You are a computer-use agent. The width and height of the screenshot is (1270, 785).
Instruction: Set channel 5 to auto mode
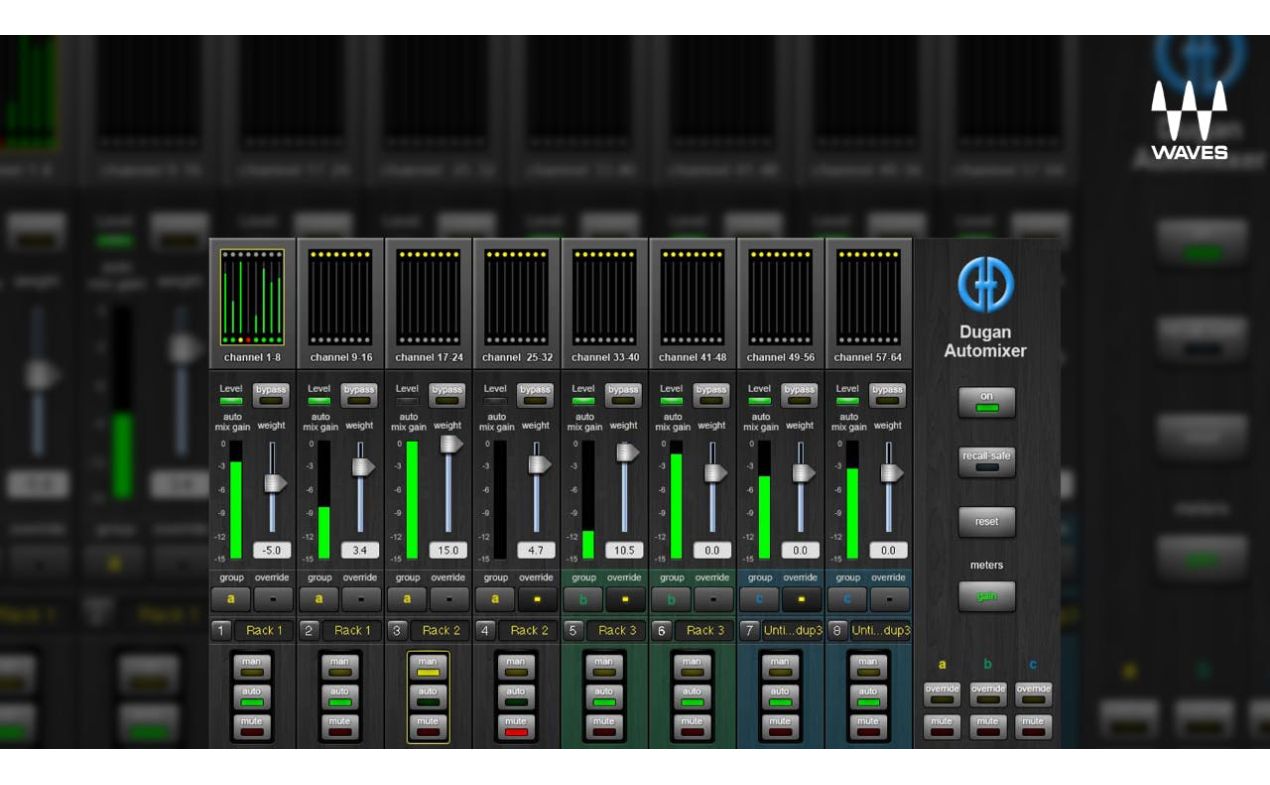(604, 696)
